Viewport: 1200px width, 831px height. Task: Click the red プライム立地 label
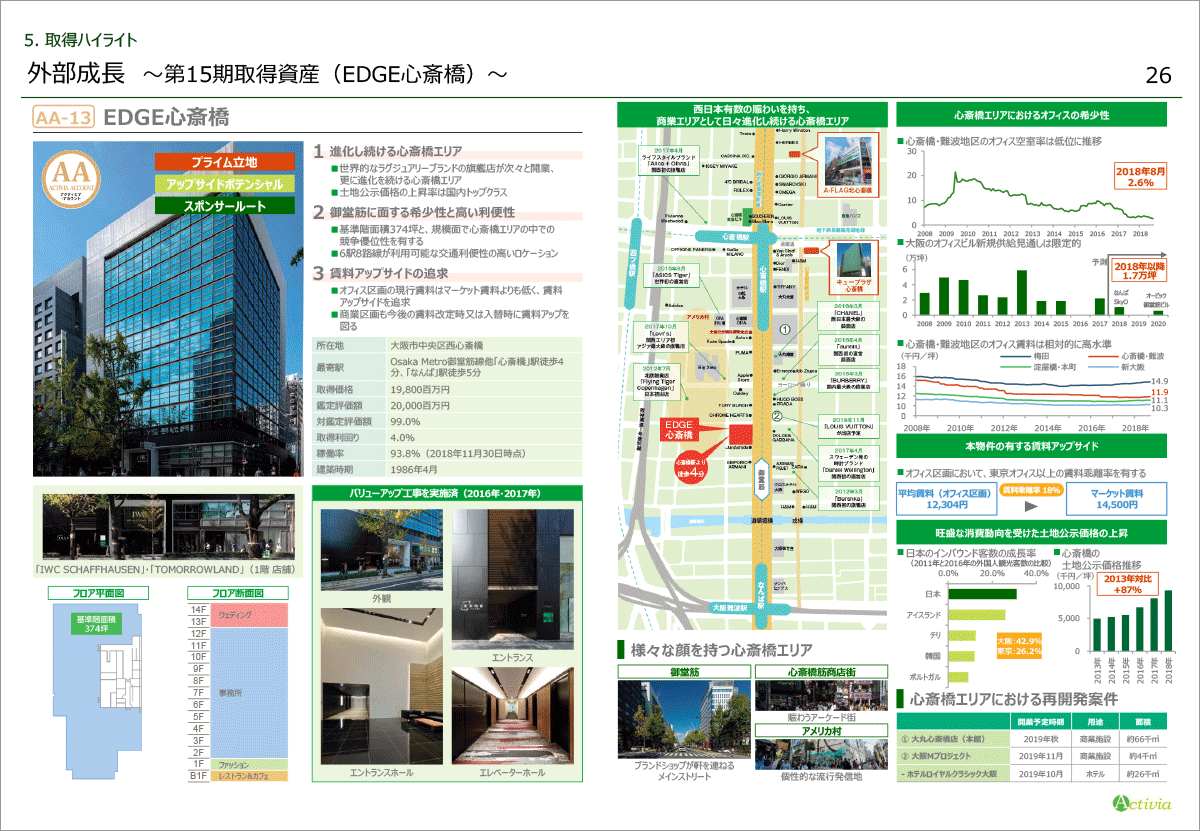click(225, 162)
